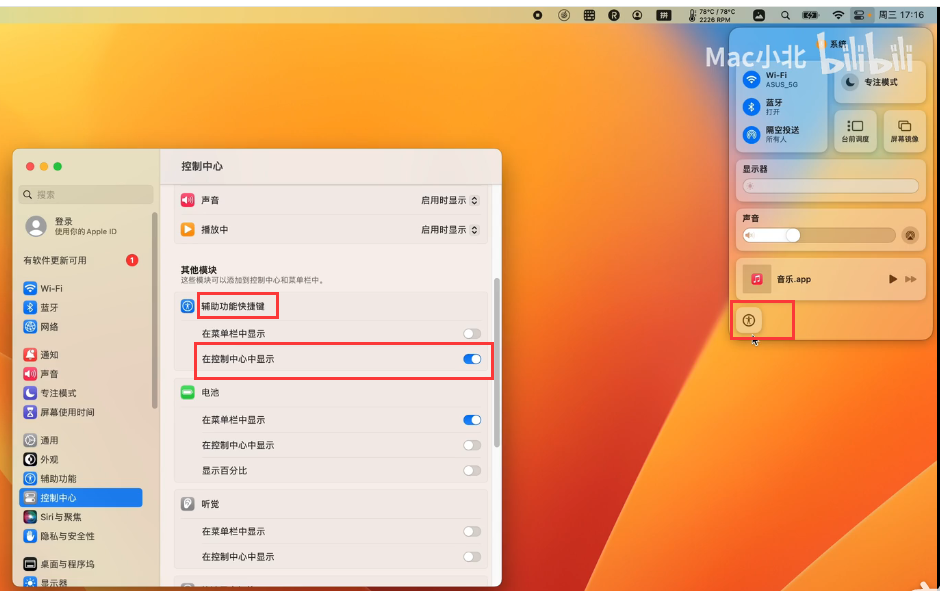Select Wi-Fi in the settings sidebar

[81, 288]
